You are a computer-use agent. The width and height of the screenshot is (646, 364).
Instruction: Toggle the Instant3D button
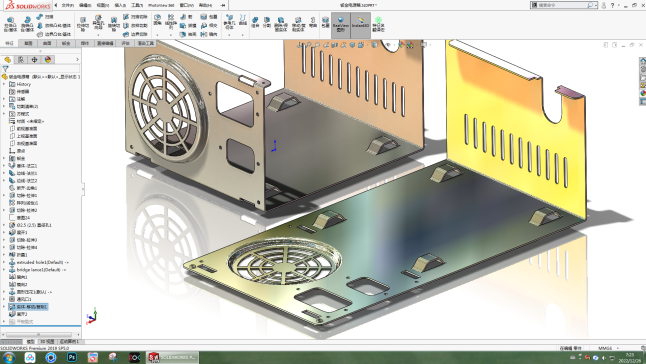point(360,25)
